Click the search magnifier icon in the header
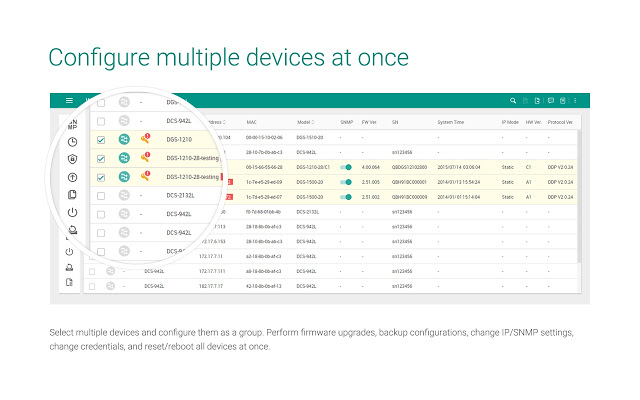This screenshot has height=400, width=640. pos(513,101)
